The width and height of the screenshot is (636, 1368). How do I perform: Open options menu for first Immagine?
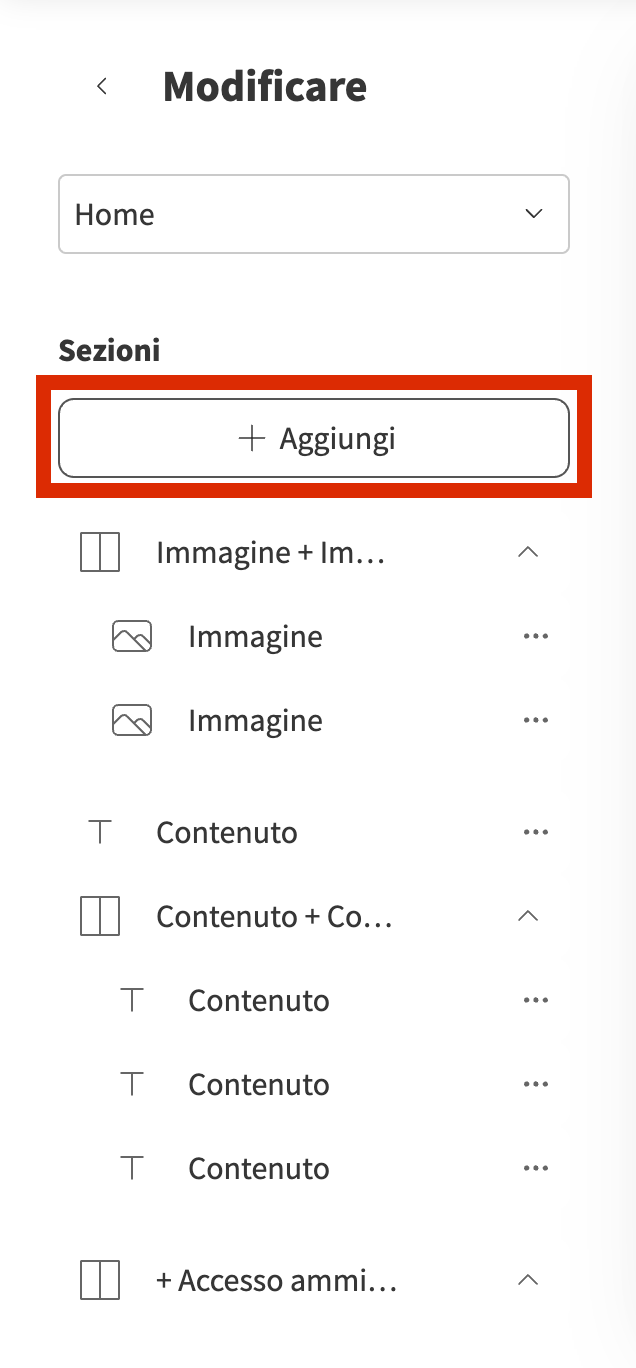pos(536,637)
